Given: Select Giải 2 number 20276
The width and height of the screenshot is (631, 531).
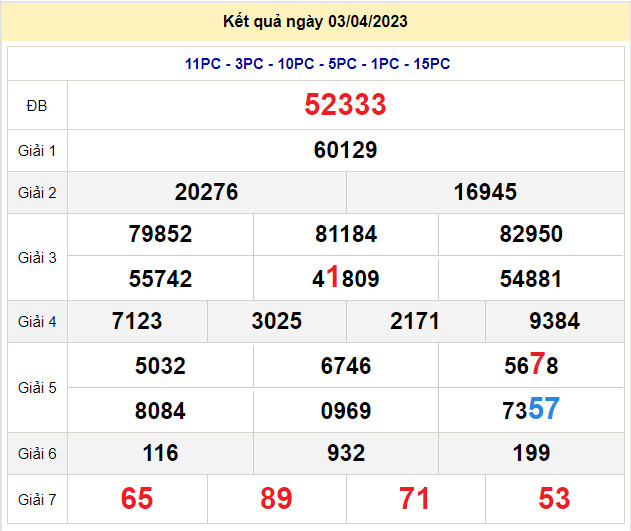Looking at the screenshot, I should 206,192.
